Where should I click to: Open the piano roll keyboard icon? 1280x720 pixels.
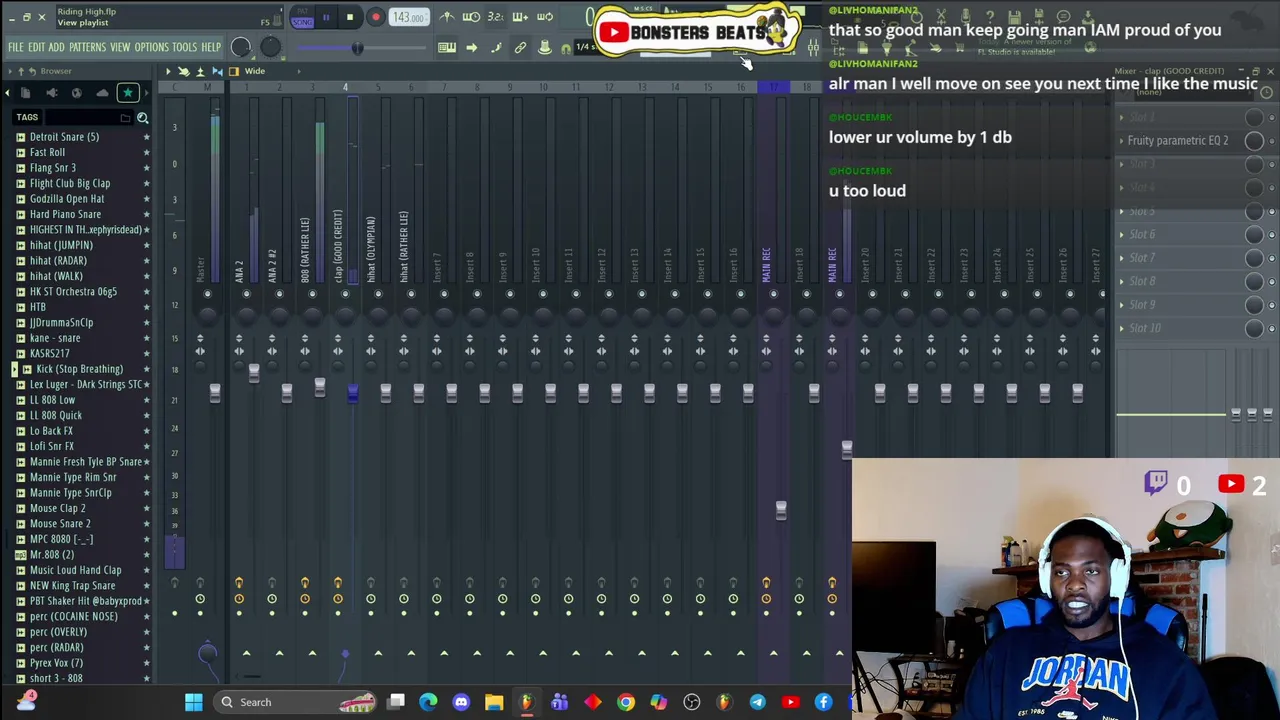tap(447, 47)
